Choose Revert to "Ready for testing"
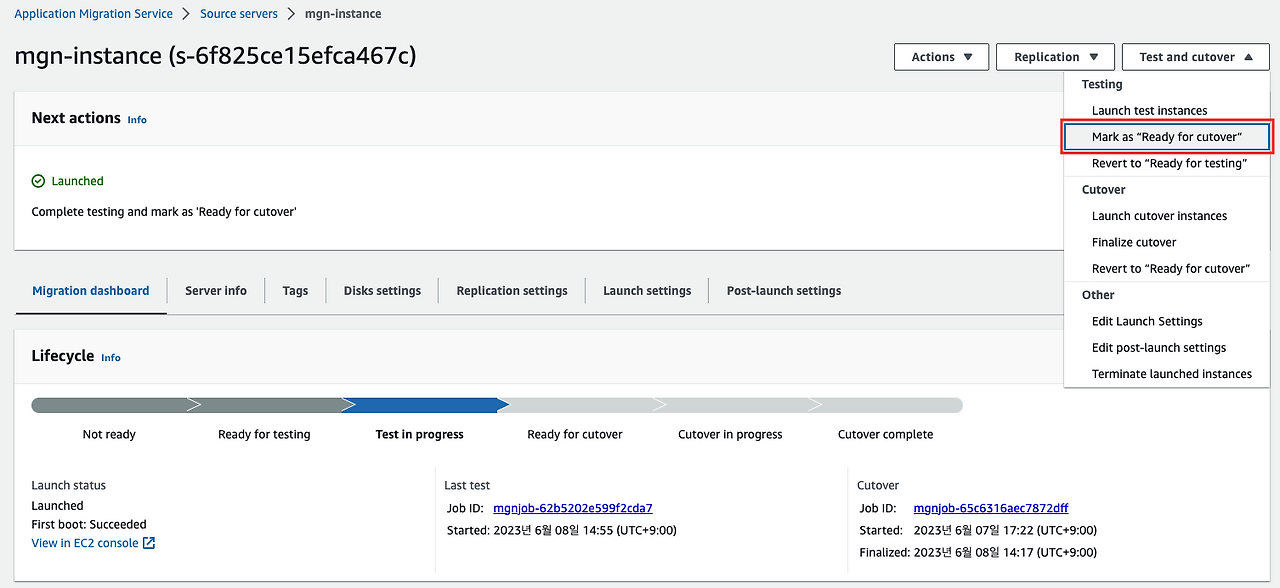The width and height of the screenshot is (1280, 588). click(x=1167, y=163)
